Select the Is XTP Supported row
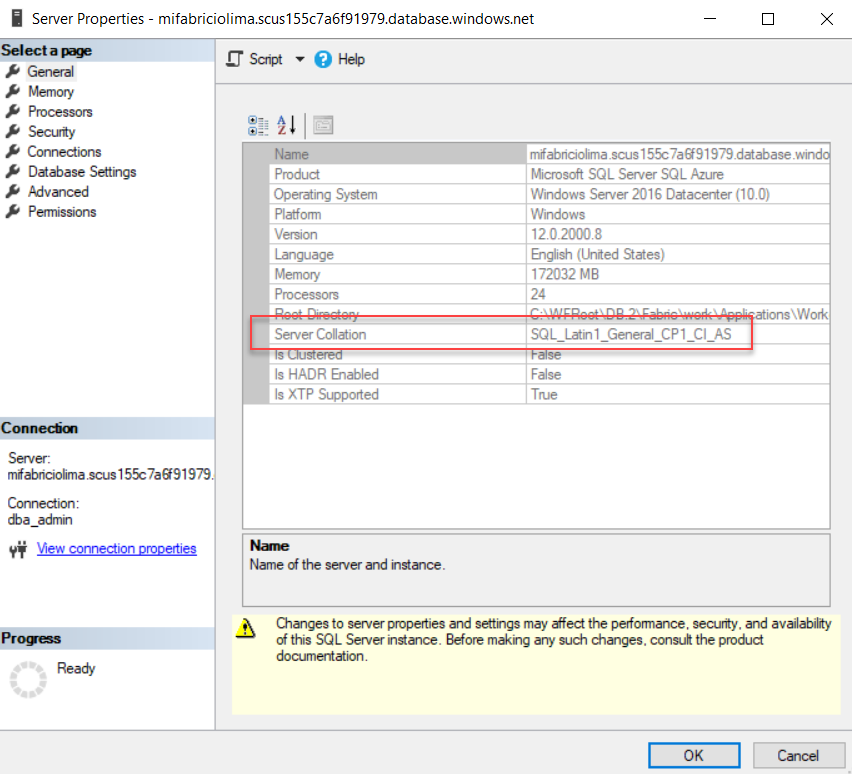852x774 pixels. (x=326, y=395)
